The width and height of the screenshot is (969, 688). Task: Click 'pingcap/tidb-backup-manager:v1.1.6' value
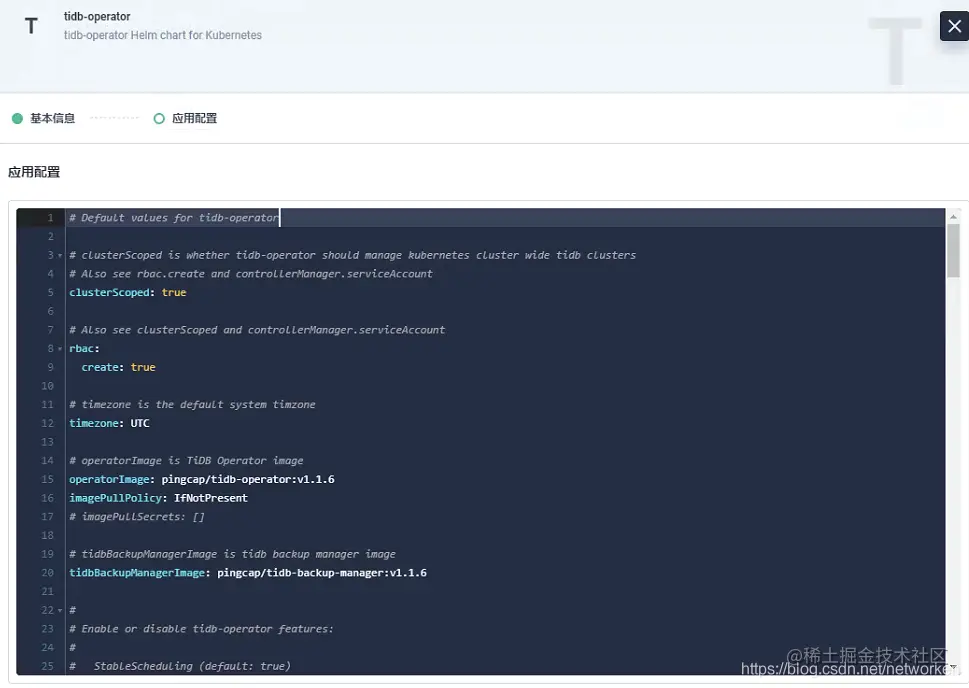click(x=322, y=572)
